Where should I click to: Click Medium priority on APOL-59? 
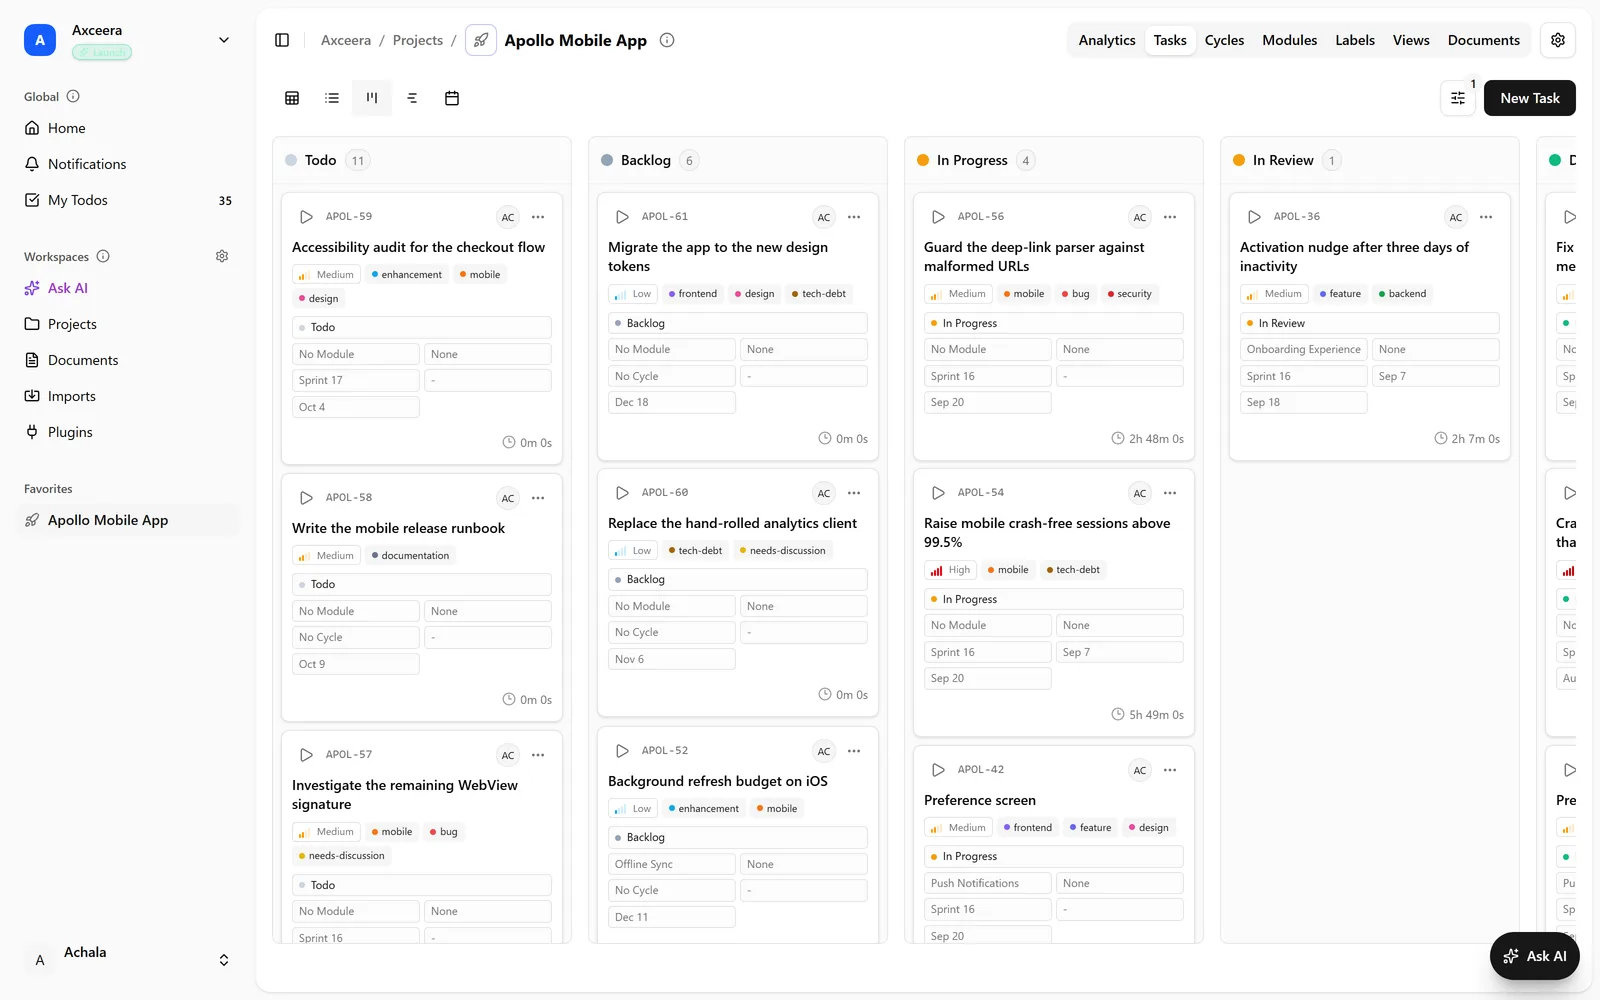tap(326, 275)
